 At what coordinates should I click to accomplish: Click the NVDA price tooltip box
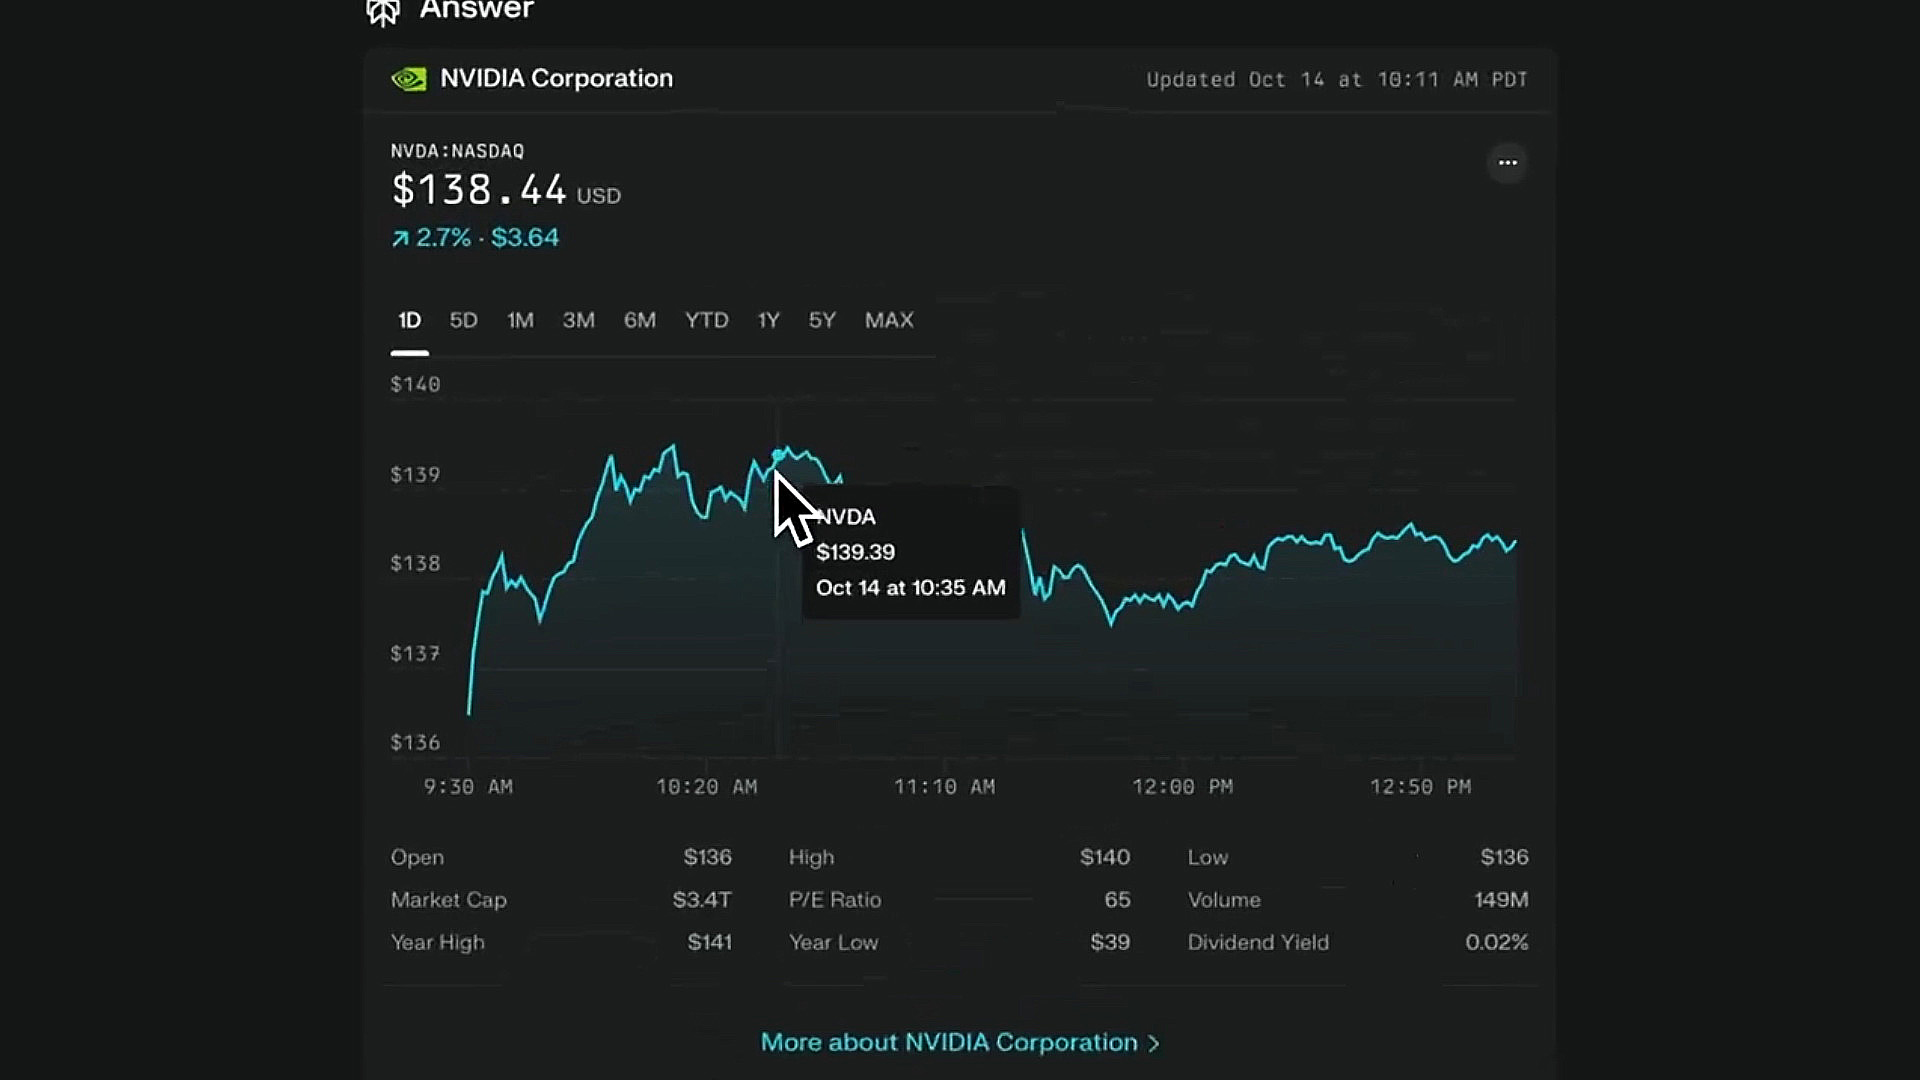click(910, 553)
